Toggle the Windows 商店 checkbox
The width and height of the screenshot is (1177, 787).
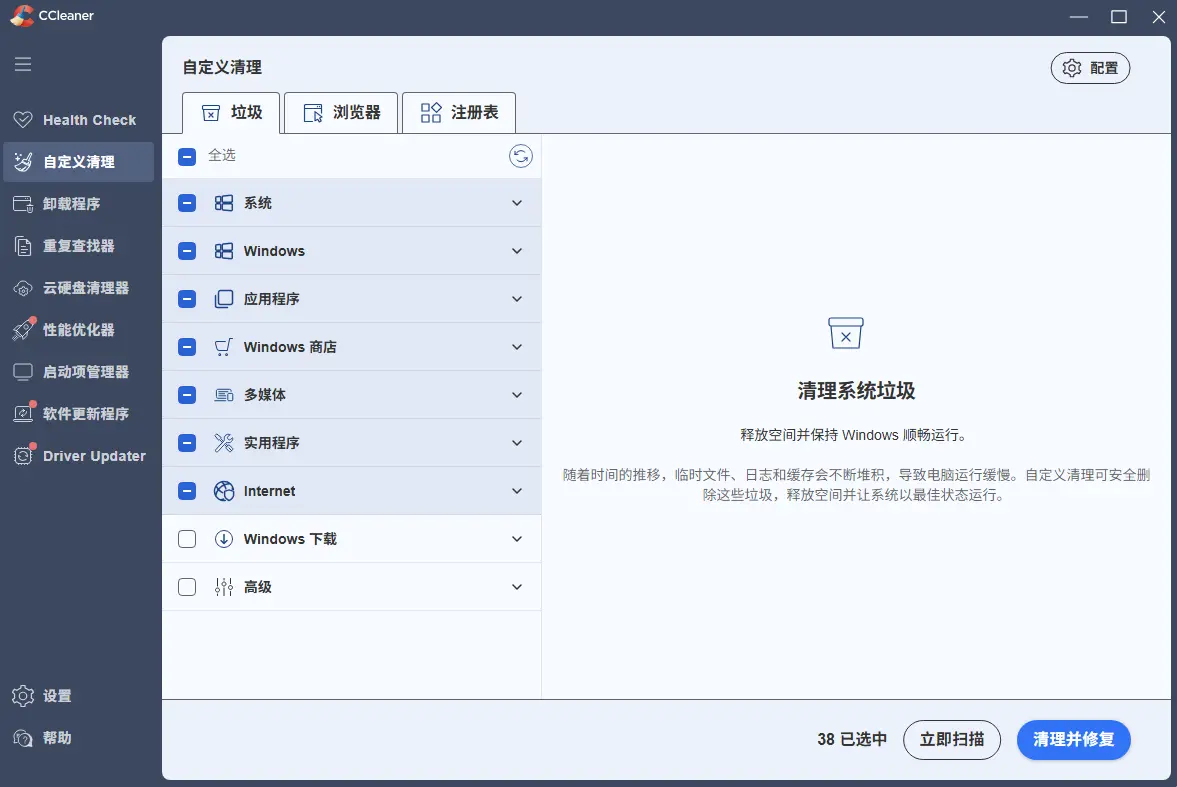[x=187, y=347]
